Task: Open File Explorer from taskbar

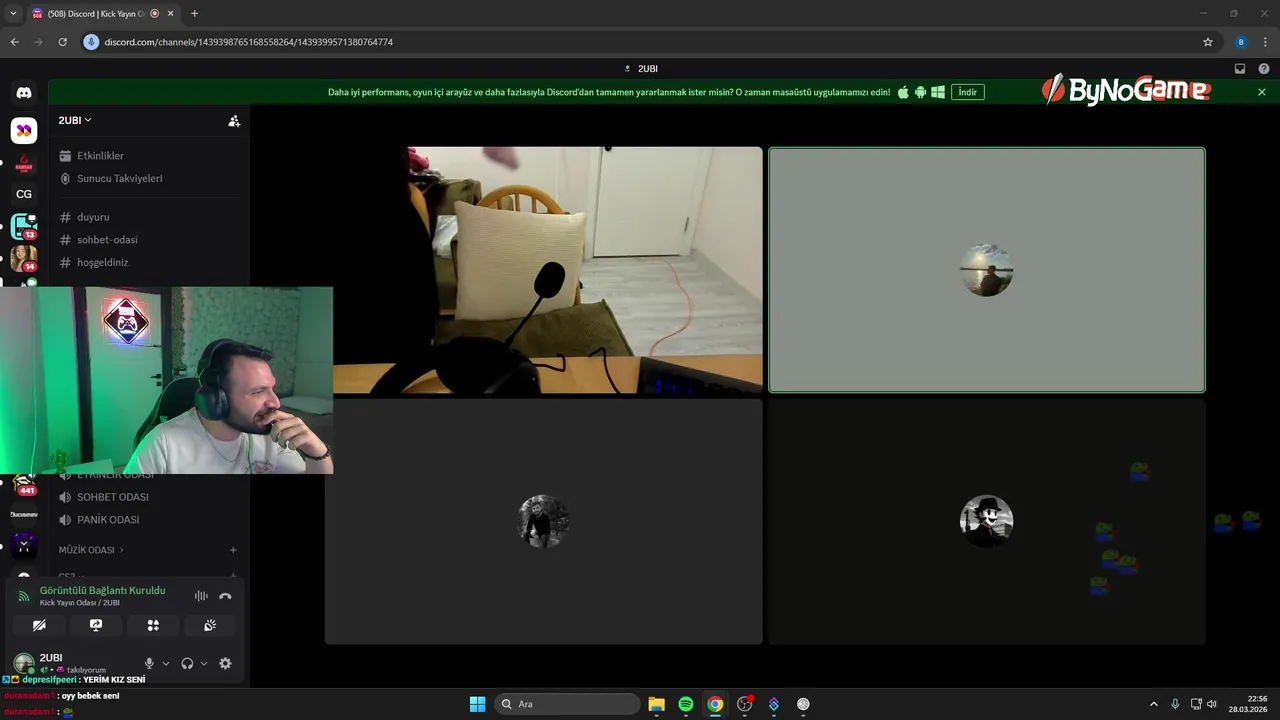Action: (x=656, y=704)
